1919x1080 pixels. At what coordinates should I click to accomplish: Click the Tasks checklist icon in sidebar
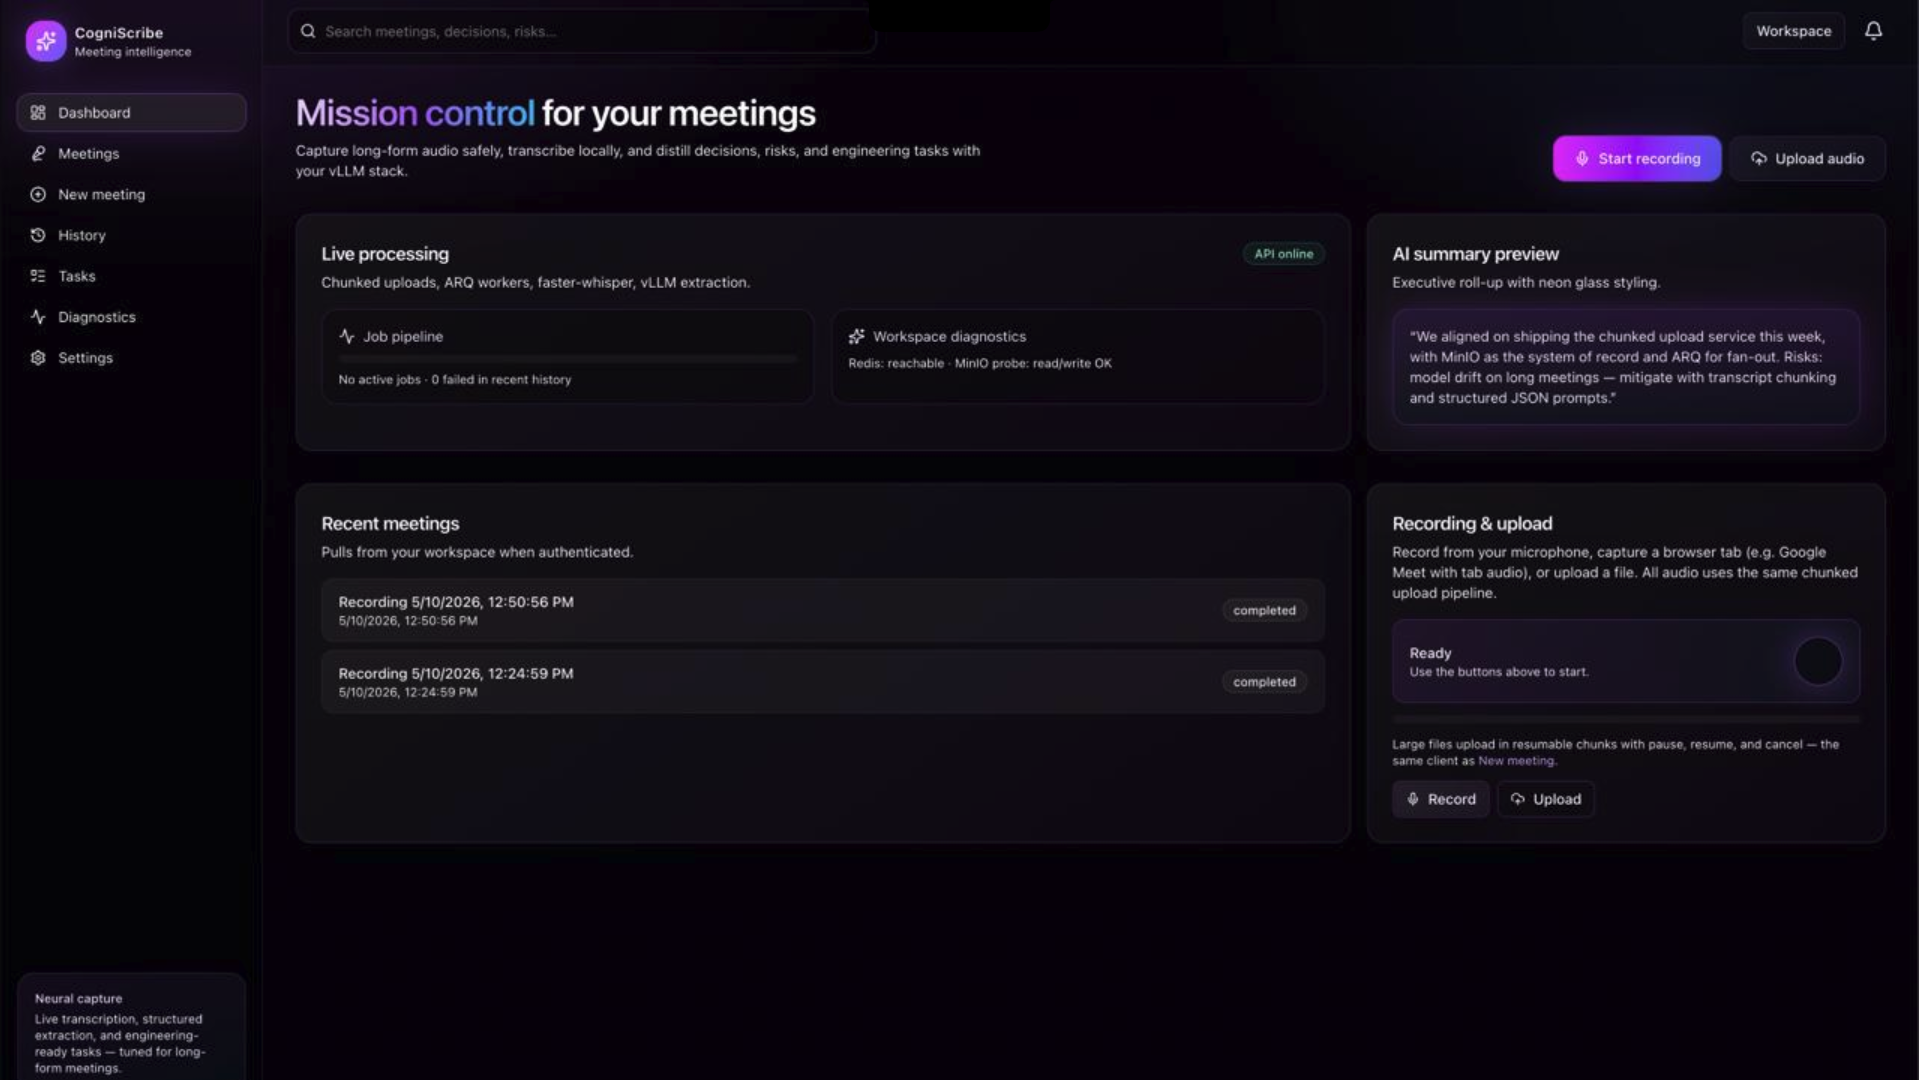[38, 276]
